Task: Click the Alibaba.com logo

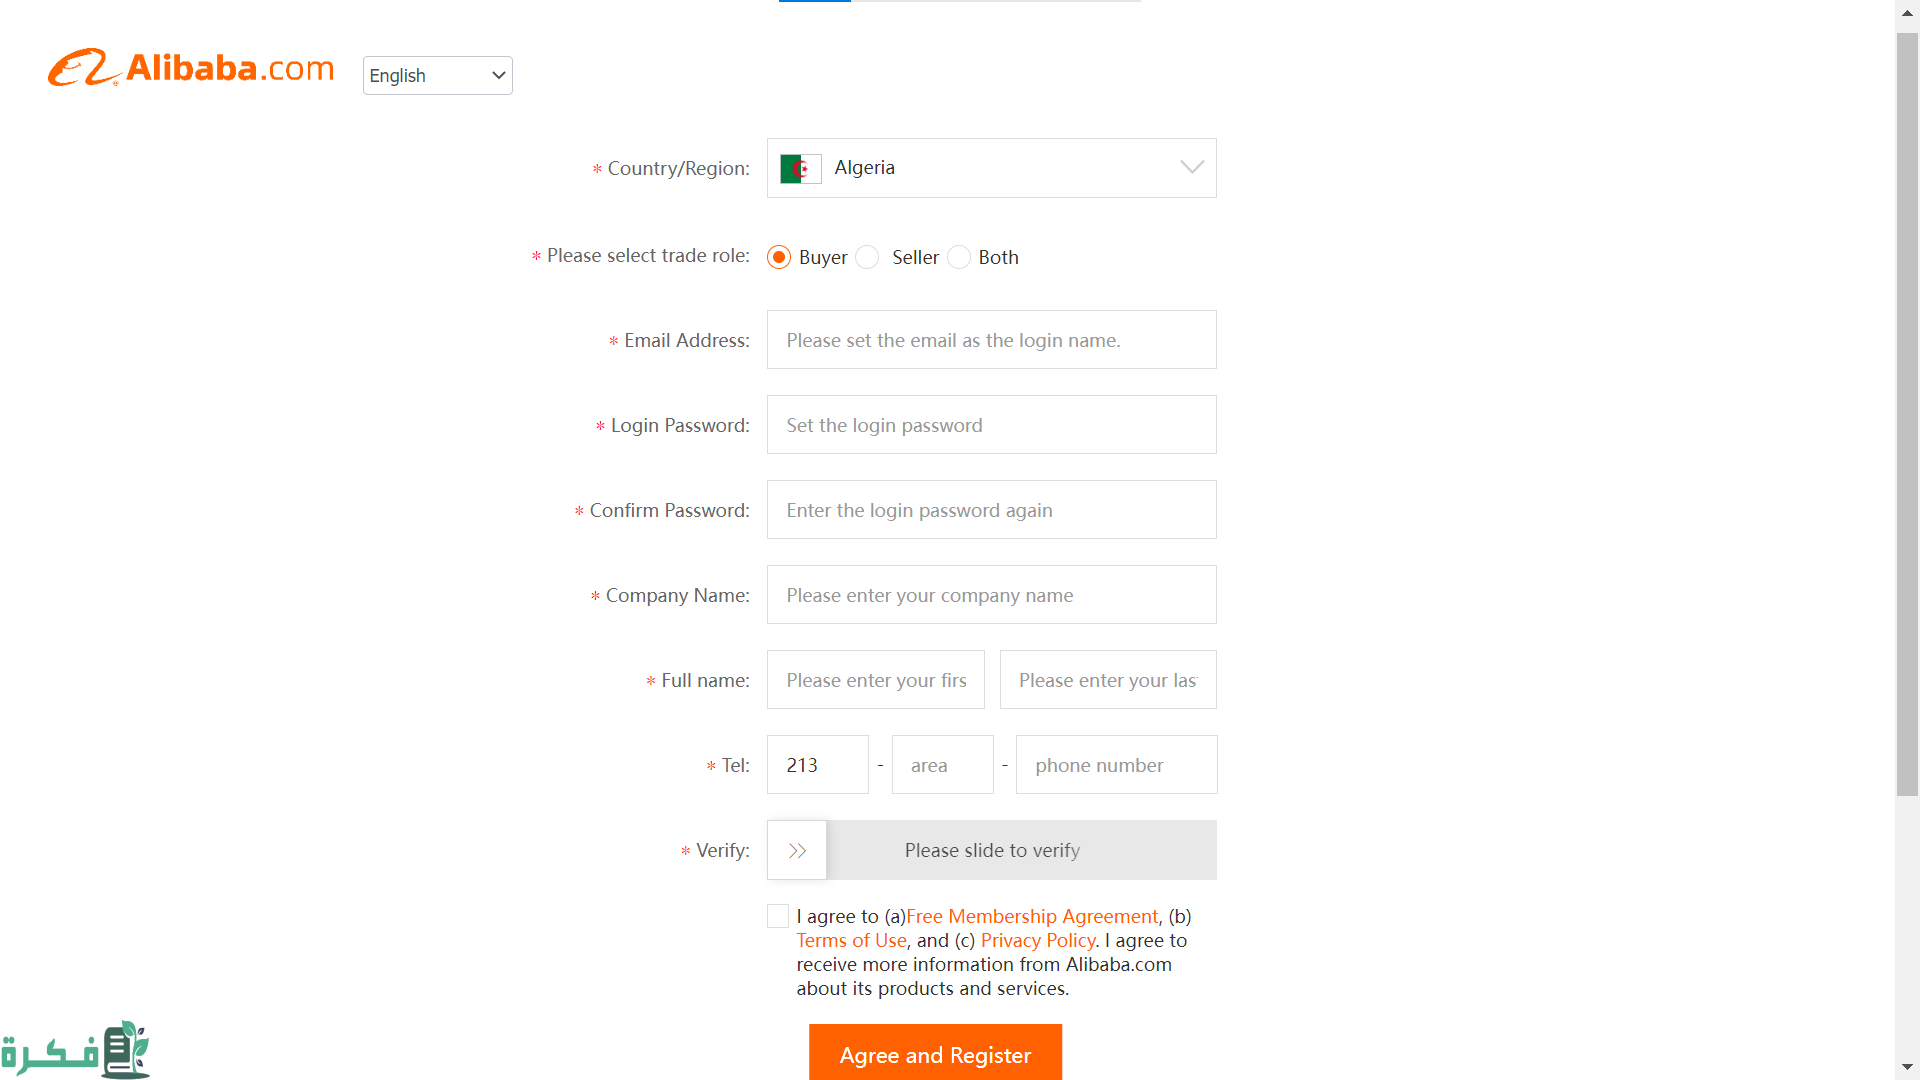Action: click(x=191, y=68)
